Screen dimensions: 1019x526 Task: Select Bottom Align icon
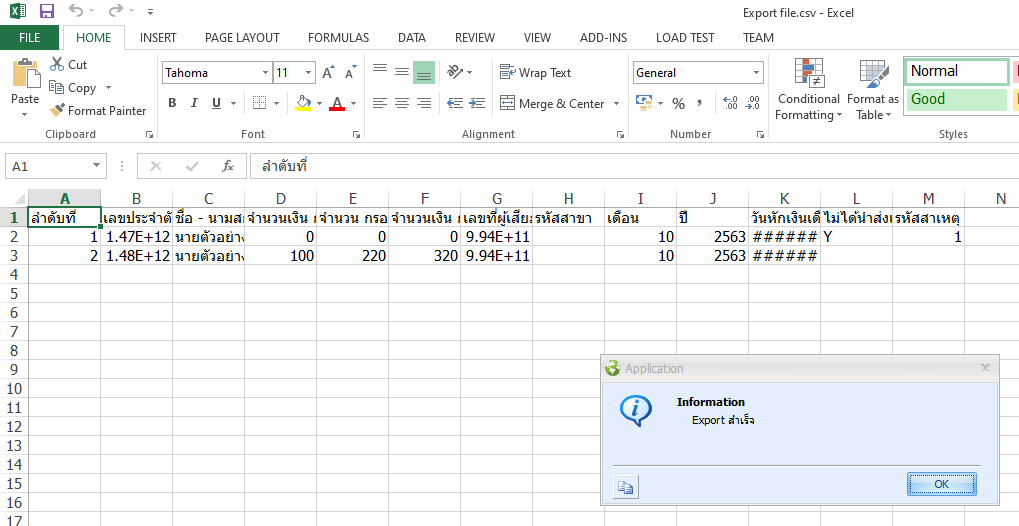(424, 73)
